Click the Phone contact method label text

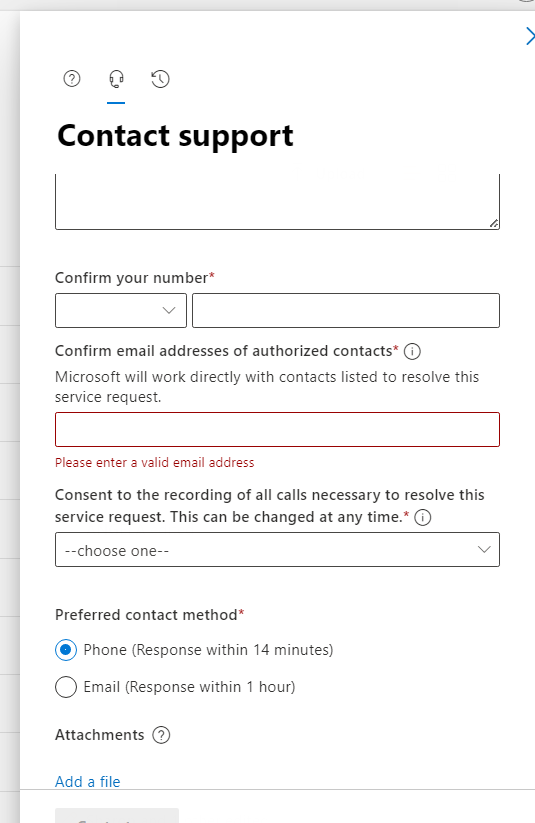pyautogui.click(x=208, y=650)
